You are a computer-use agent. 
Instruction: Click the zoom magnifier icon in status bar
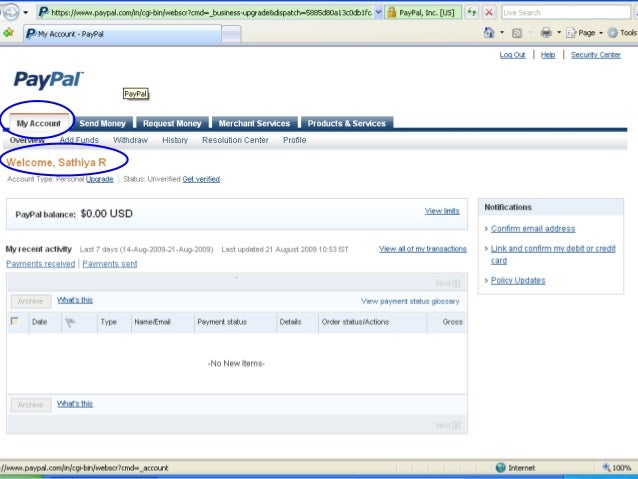[x=606, y=468]
